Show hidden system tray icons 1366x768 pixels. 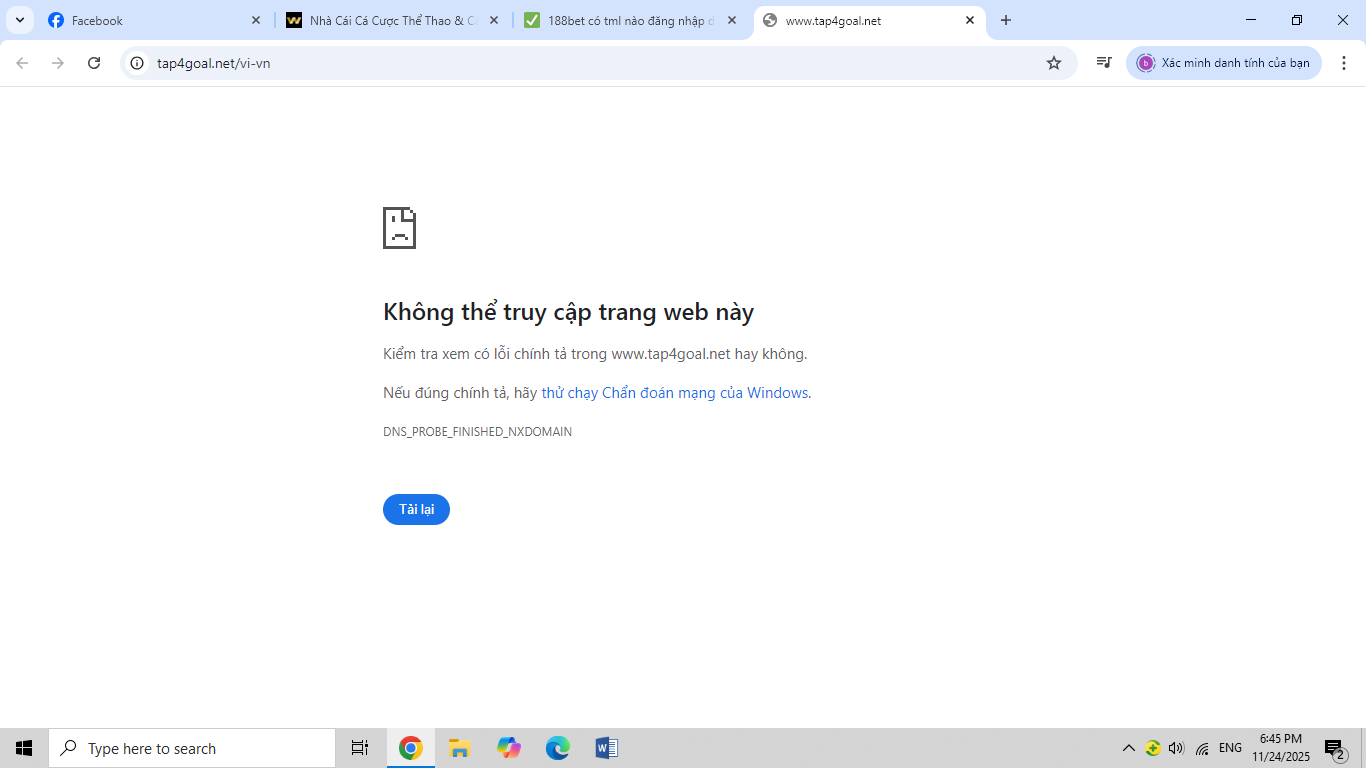click(1128, 748)
